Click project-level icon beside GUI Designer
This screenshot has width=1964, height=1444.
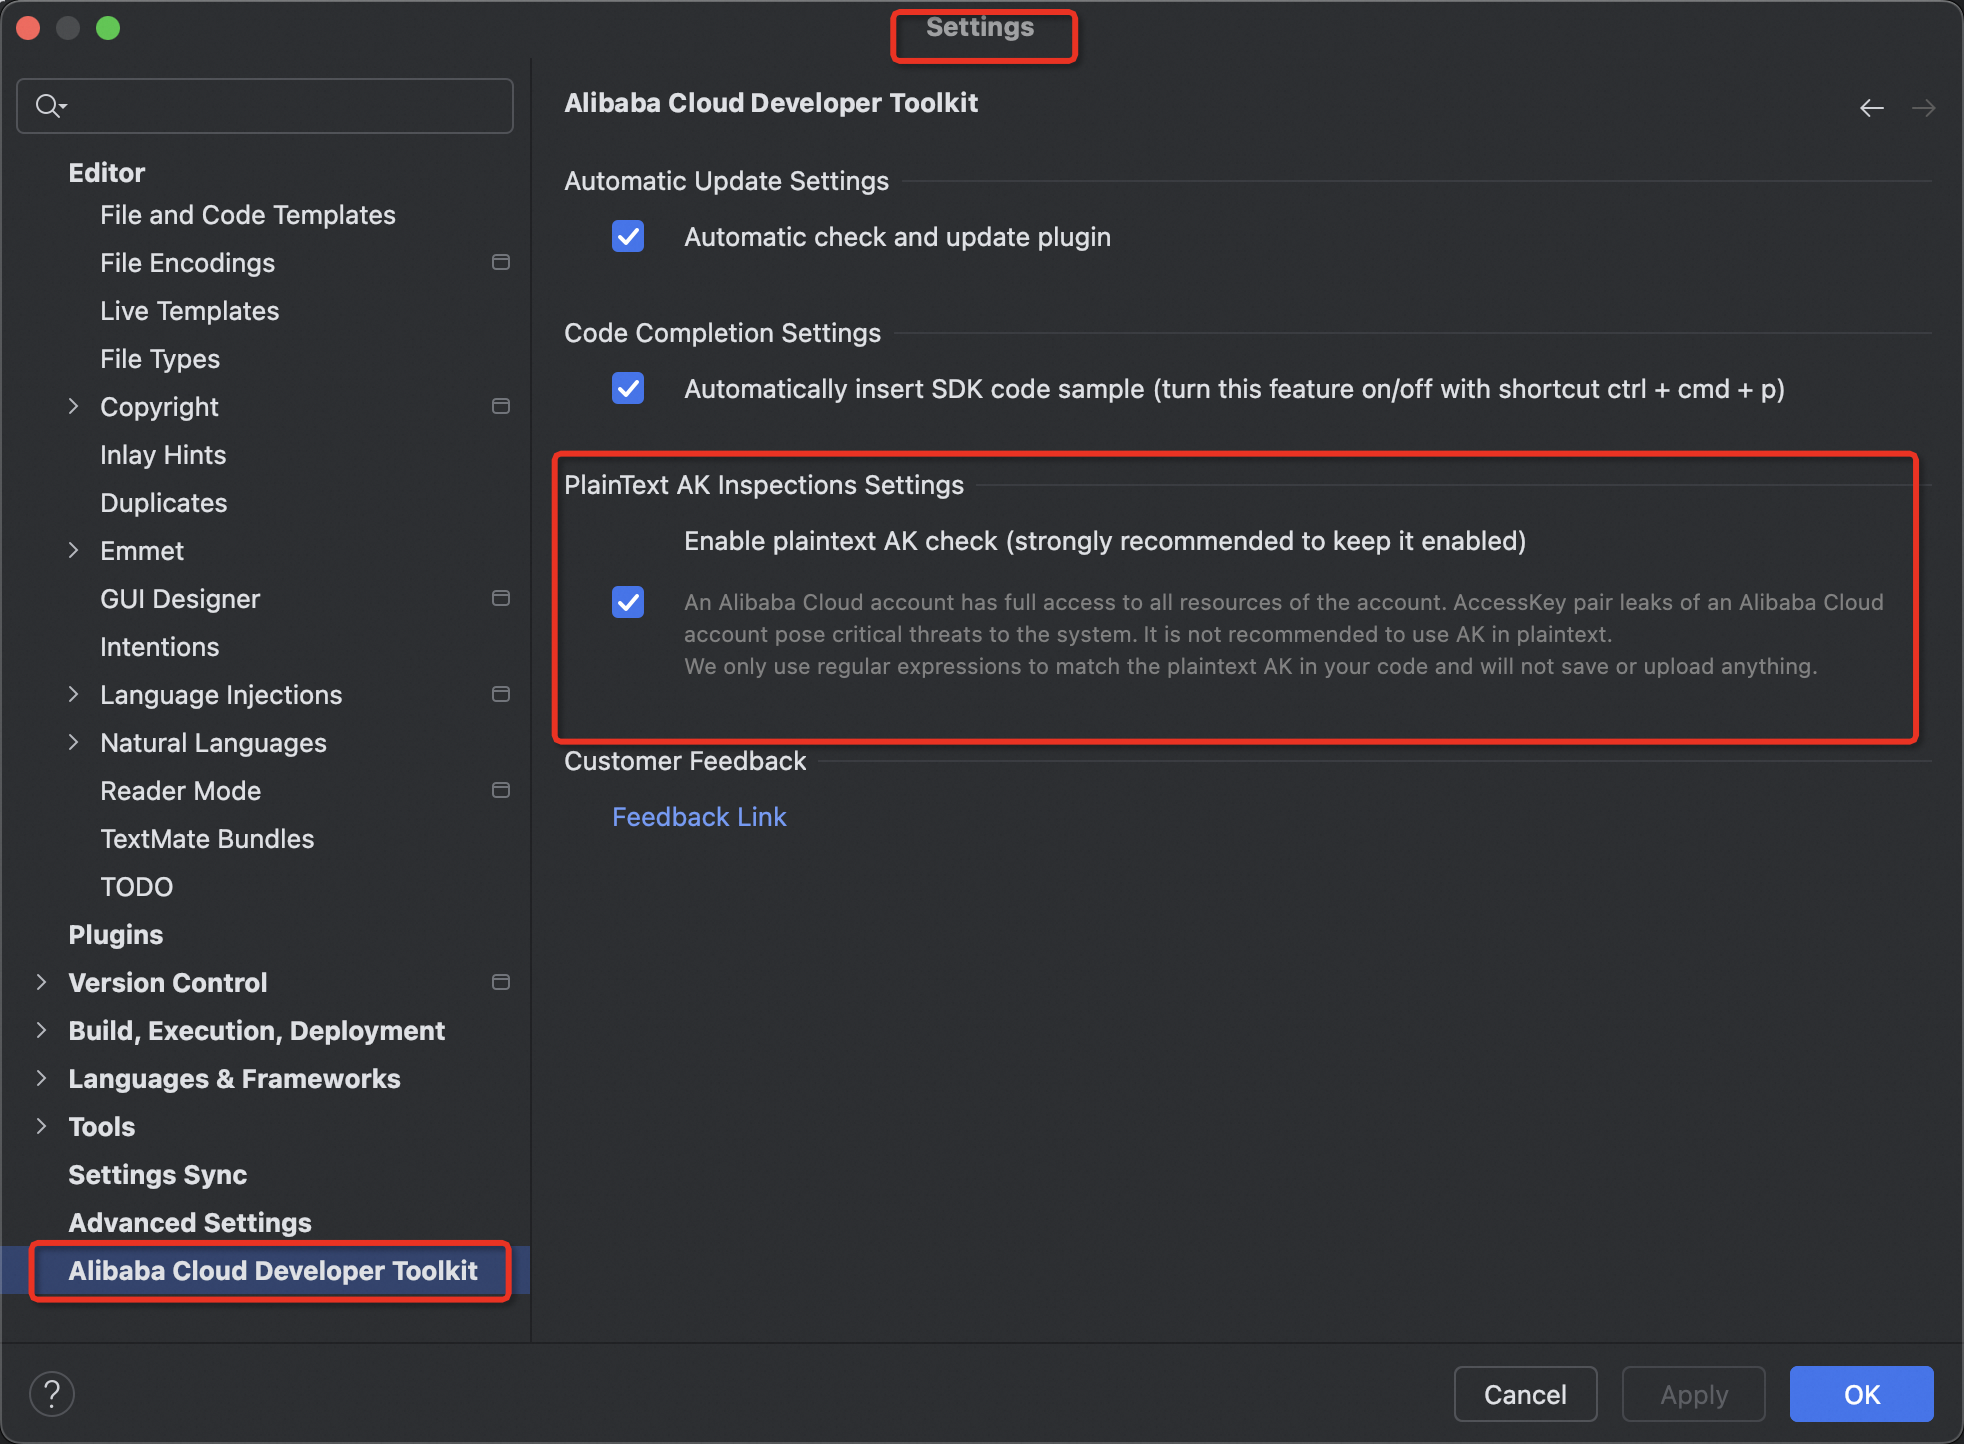tap(501, 598)
